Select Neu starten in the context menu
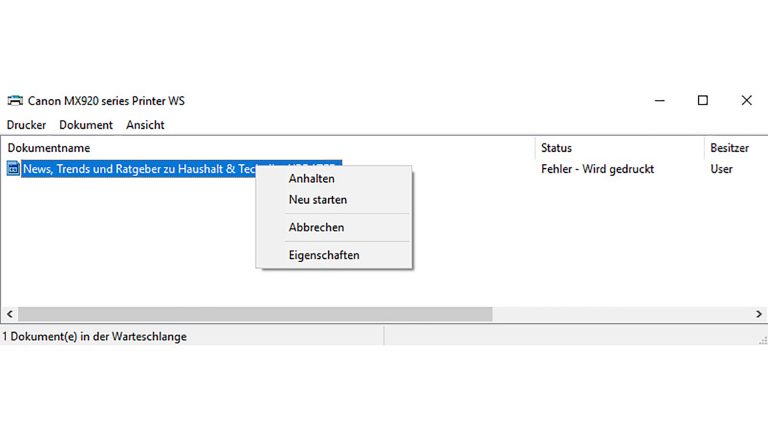Image resolution: width=768 pixels, height=432 pixels. tap(317, 200)
